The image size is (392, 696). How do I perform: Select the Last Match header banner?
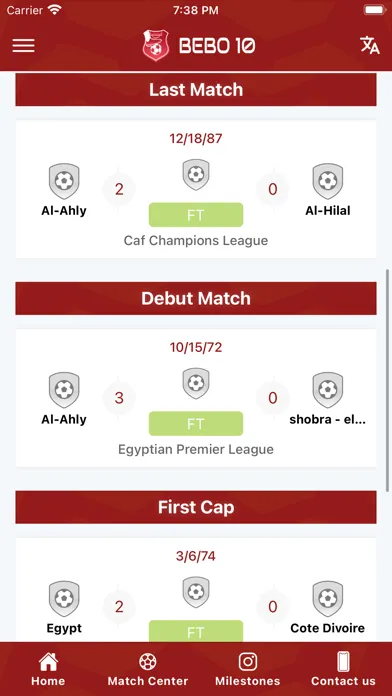(x=196, y=90)
